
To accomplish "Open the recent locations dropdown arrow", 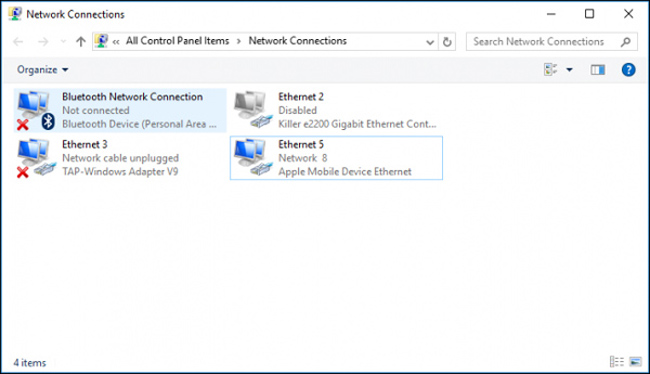I will pyautogui.click(x=63, y=41).
